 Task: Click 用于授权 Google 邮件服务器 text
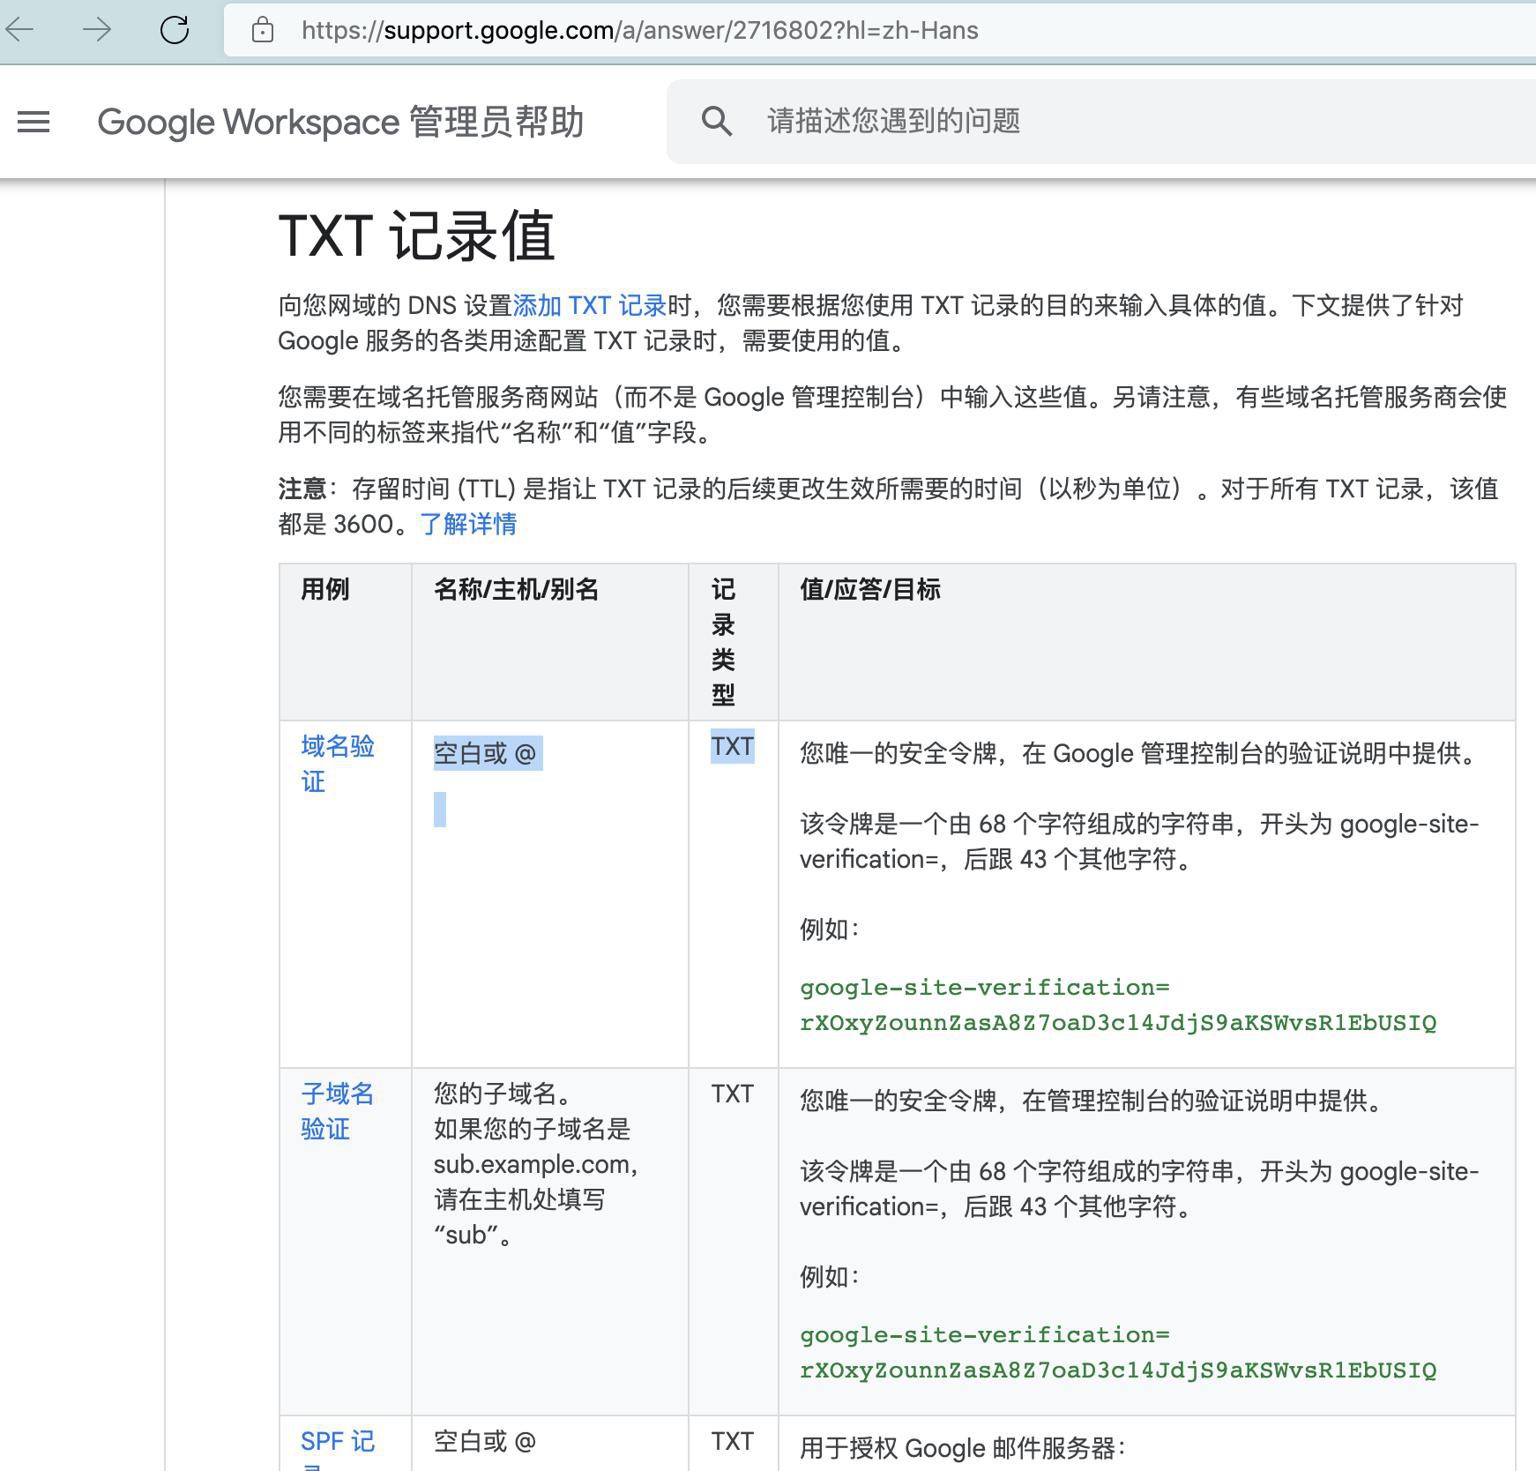click(x=963, y=1448)
